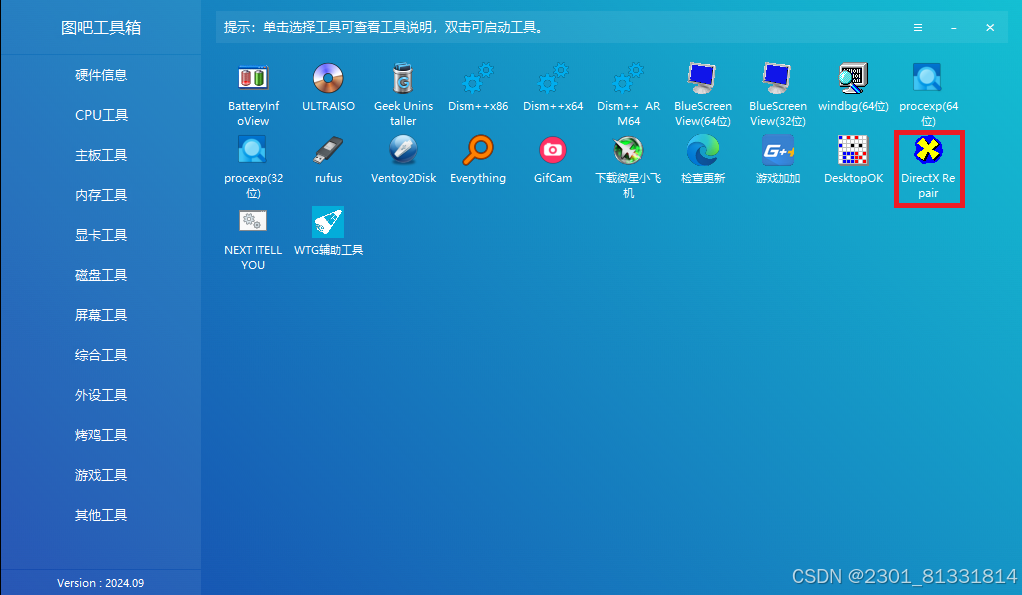The width and height of the screenshot is (1022, 595).
Task: Select the BatteryInfoView tool icon
Action: pyautogui.click(x=253, y=78)
